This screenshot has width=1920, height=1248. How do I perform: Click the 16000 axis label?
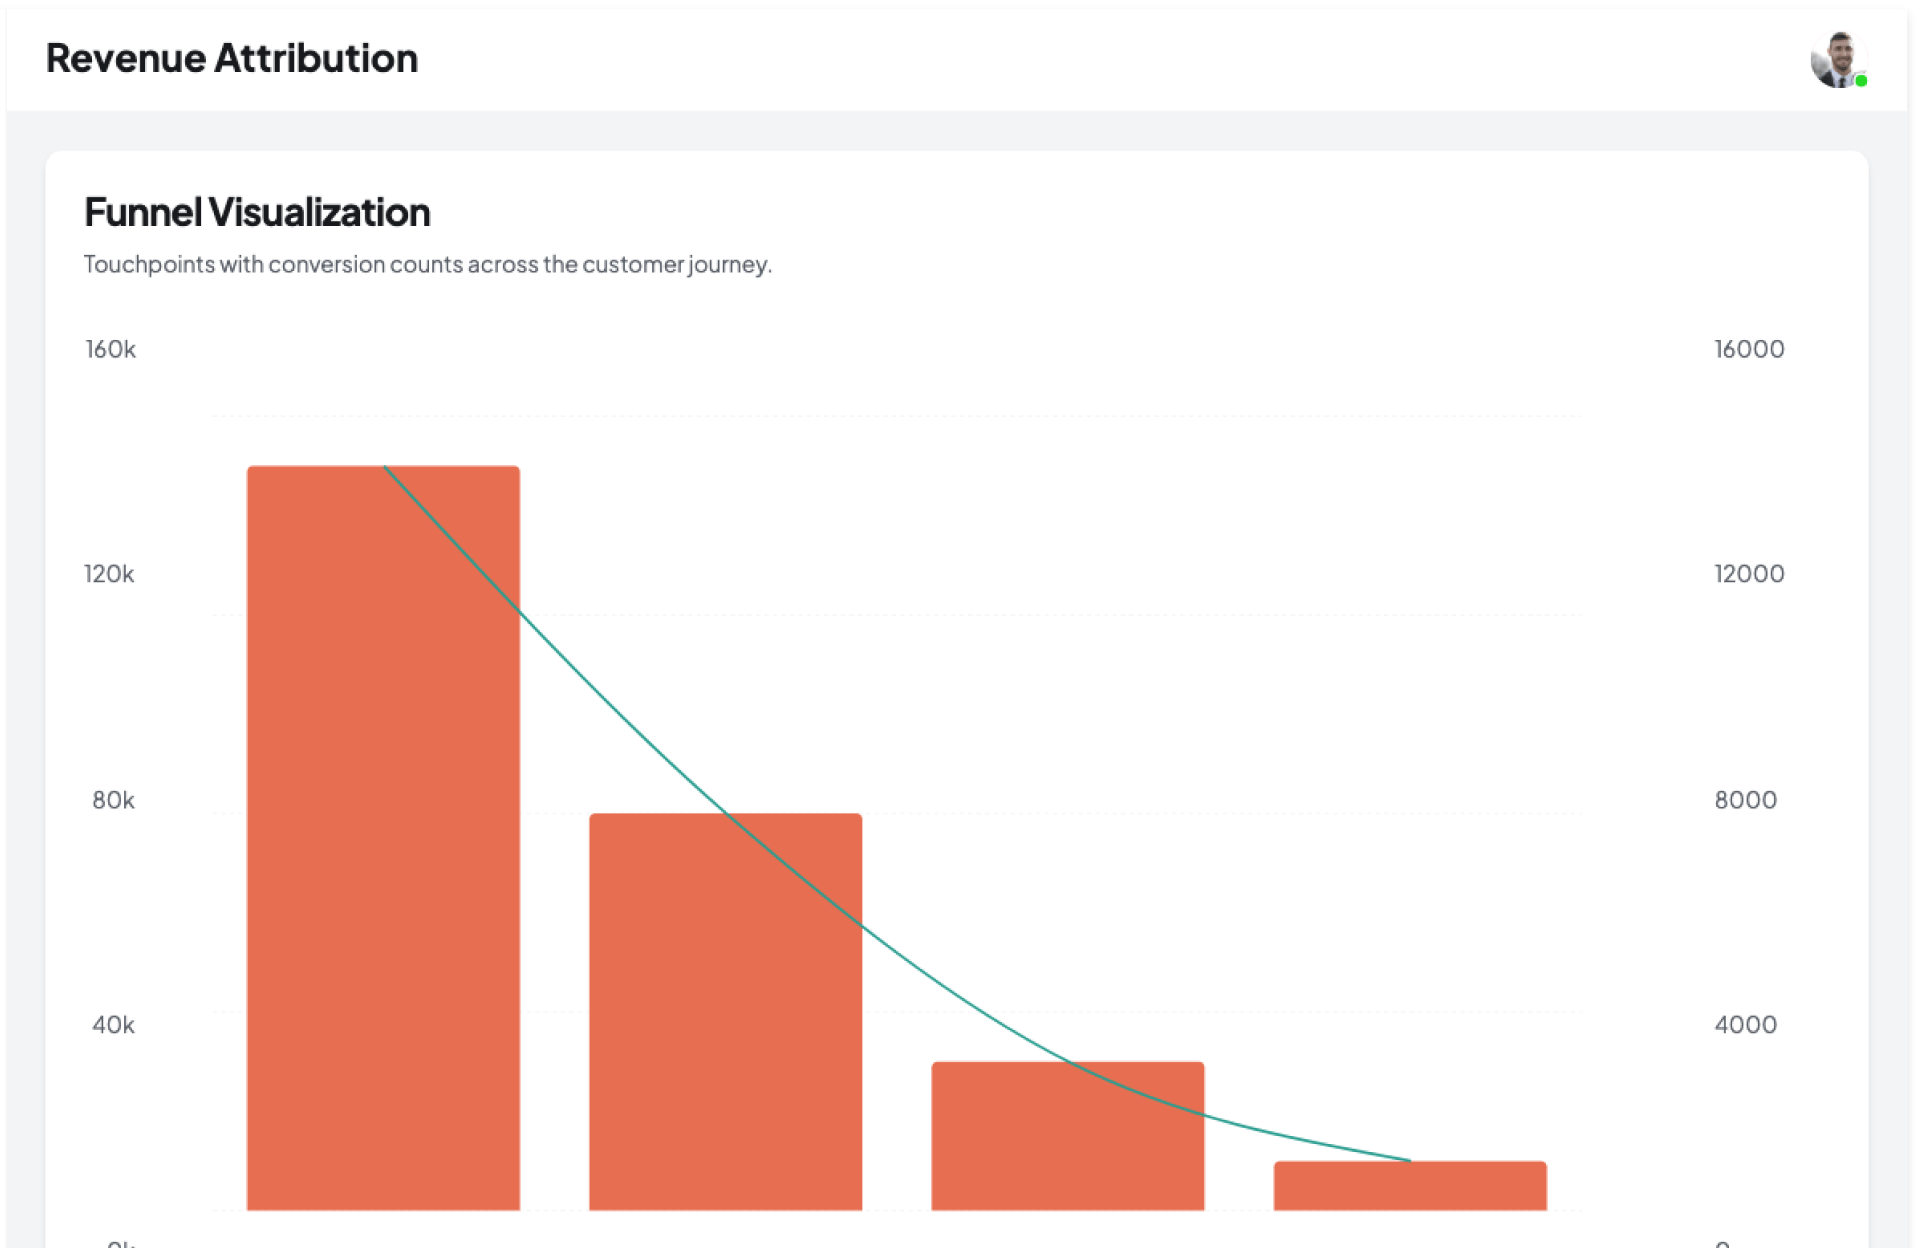pyautogui.click(x=1749, y=350)
